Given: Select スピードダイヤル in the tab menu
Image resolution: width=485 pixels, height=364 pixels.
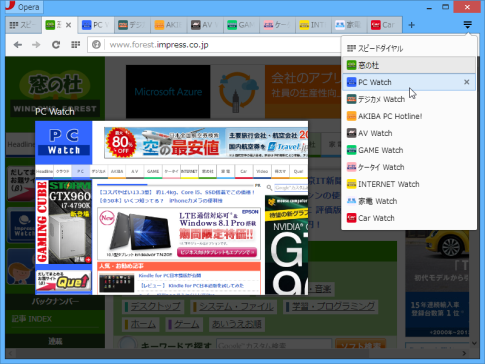Looking at the screenshot, I should coord(409,48).
